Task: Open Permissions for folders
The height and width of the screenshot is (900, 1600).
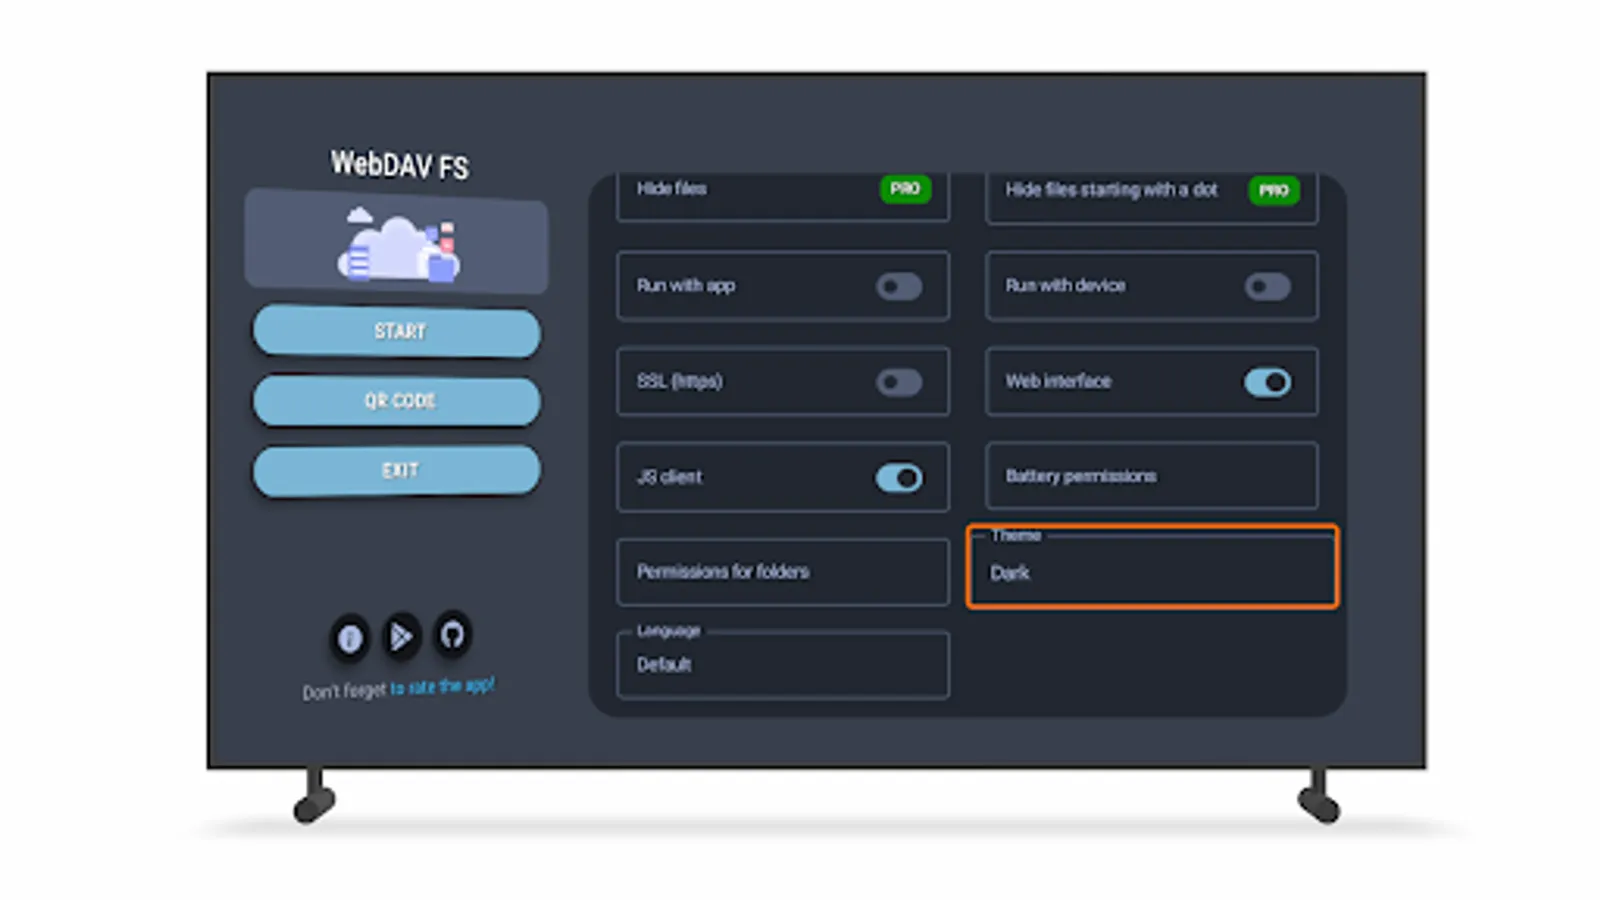Action: pos(782,571)
